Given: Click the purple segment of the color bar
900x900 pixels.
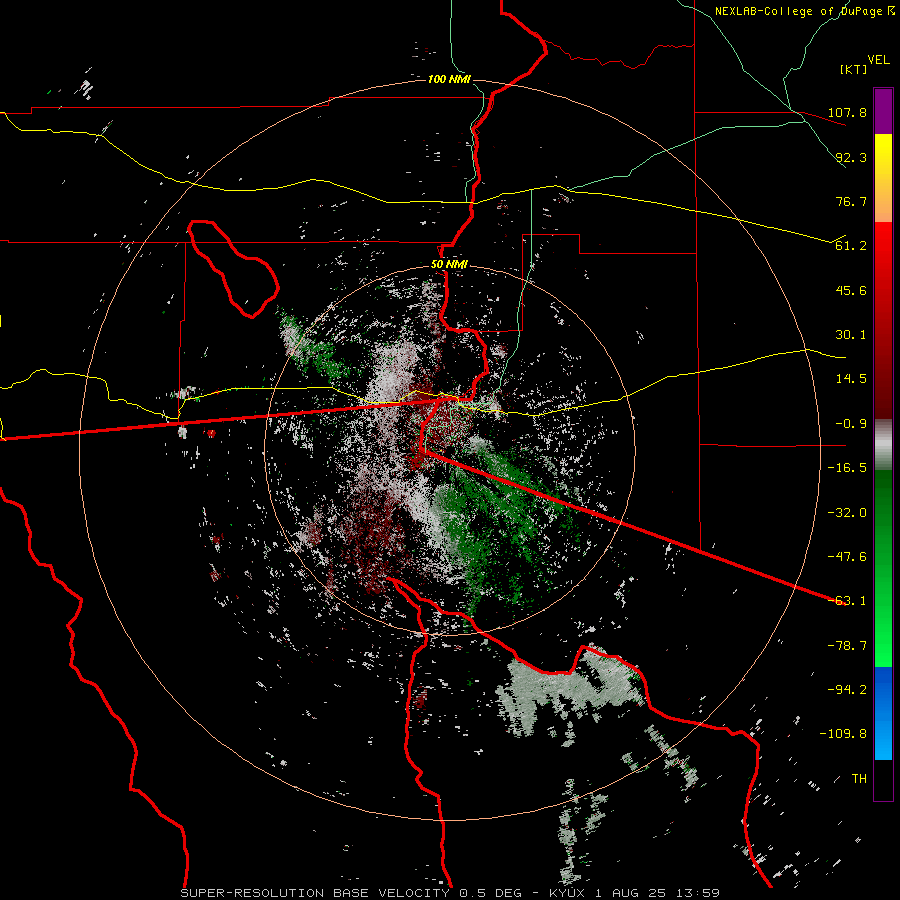Looking at the screenshot, I should coord(883,111).
